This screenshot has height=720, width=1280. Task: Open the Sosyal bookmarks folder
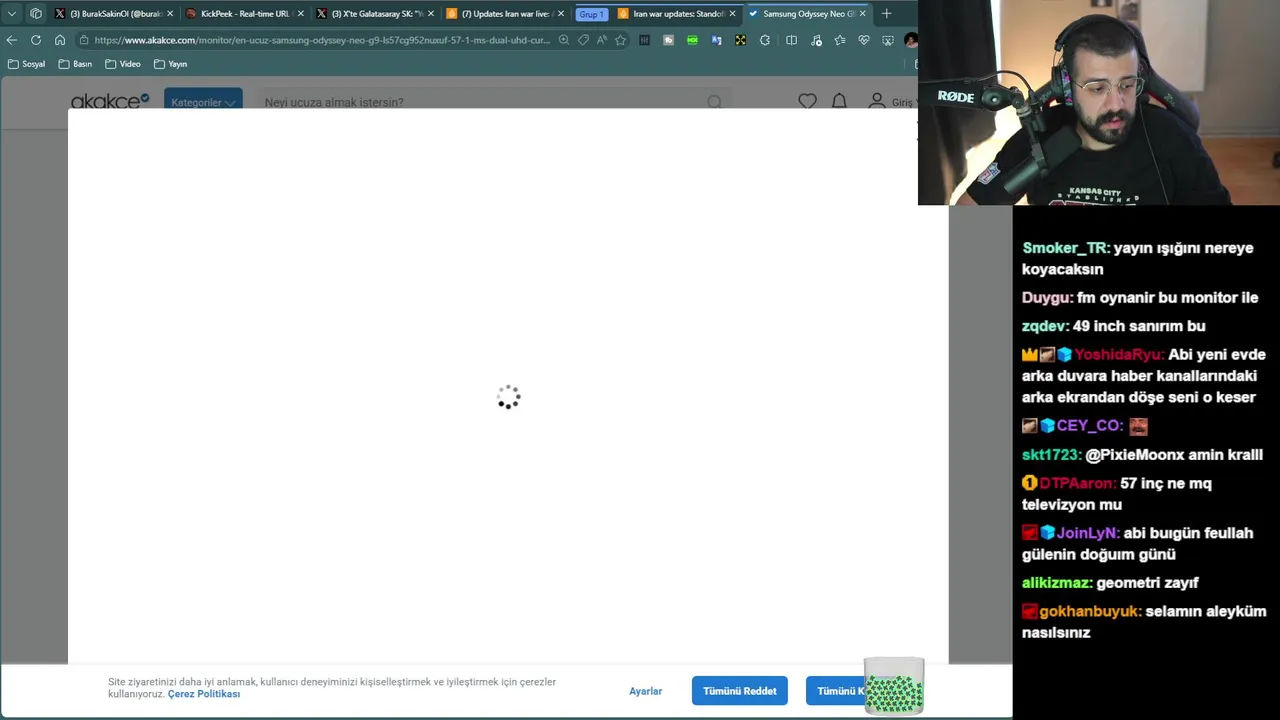tap(26, 64)
